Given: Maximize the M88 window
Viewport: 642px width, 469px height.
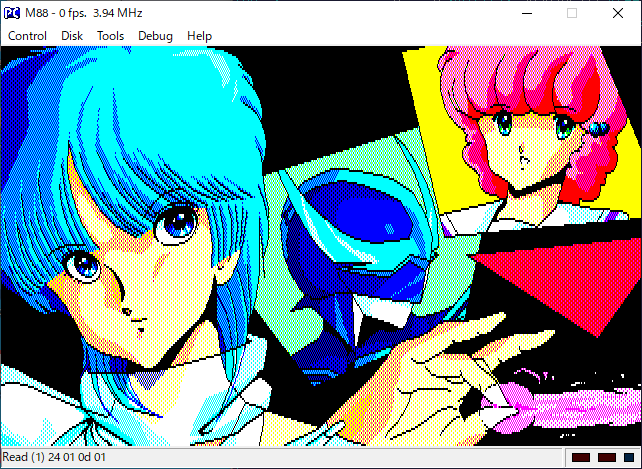Looking at the screenshot, I should pos(572,13).
